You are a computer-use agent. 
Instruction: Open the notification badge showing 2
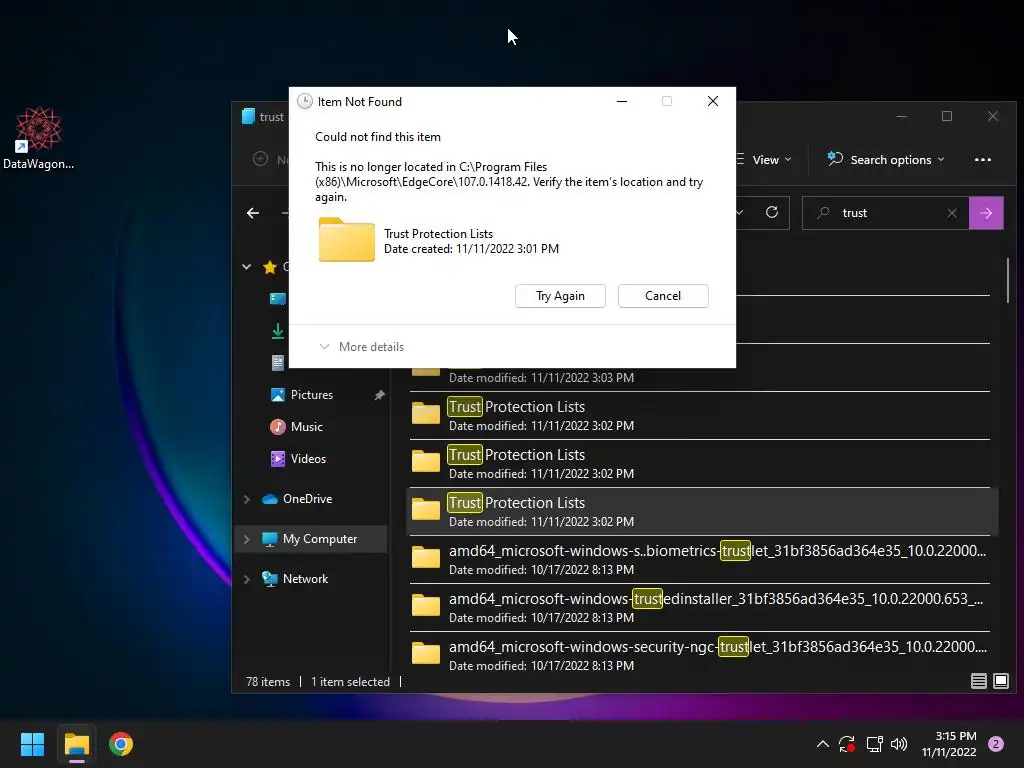tap(996, 744)
